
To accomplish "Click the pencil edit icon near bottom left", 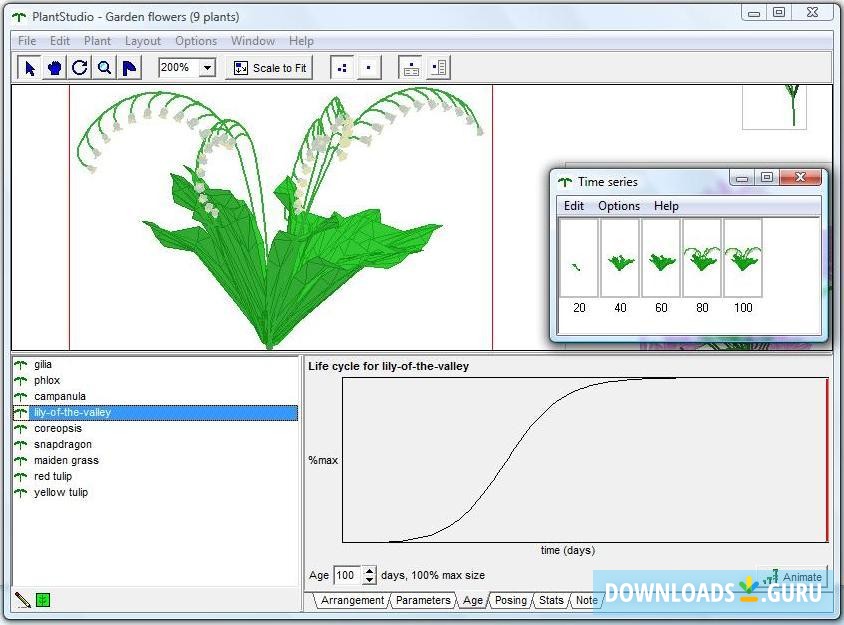I will [21, 599].
